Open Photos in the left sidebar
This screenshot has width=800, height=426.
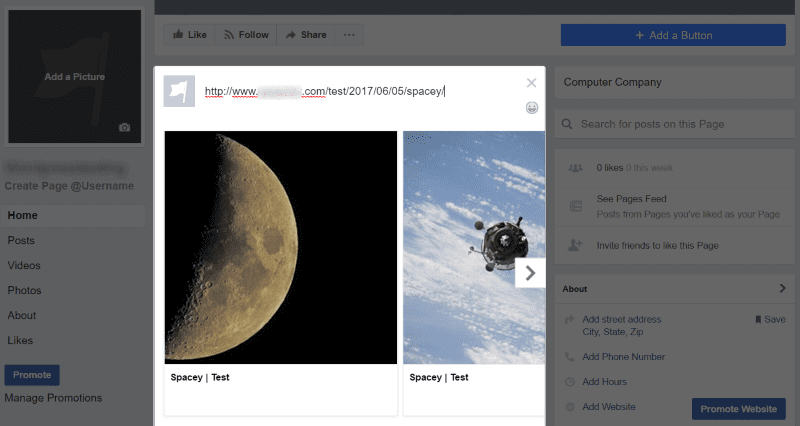24,290
